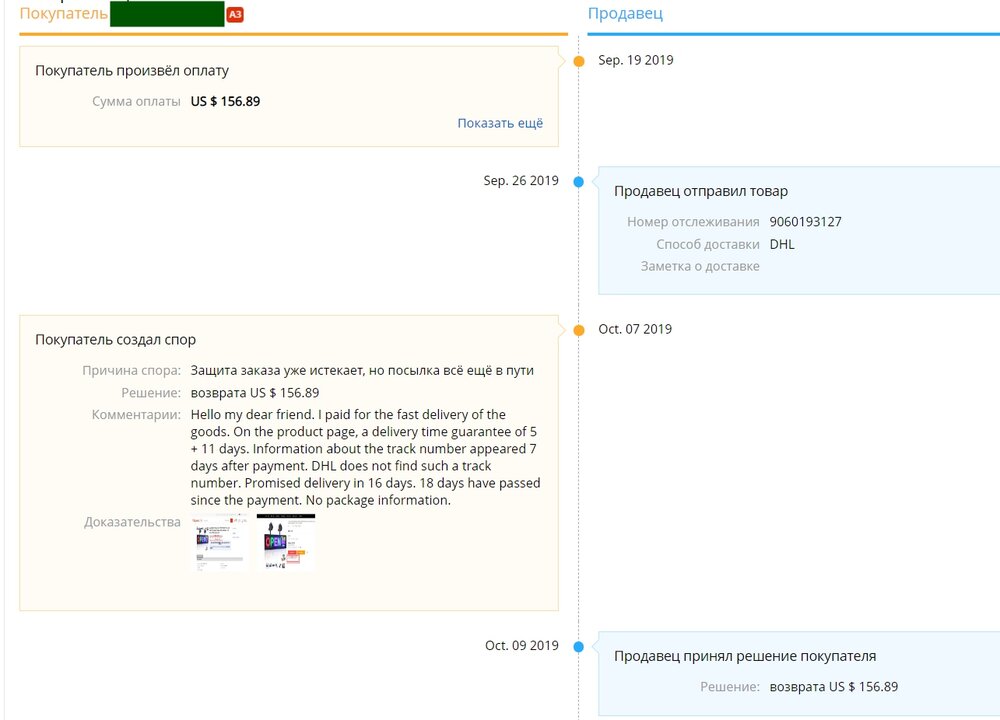The image size is (1000, 720).
Task: Click the "Заметка о доставке" label
Action: coord(700,267)
